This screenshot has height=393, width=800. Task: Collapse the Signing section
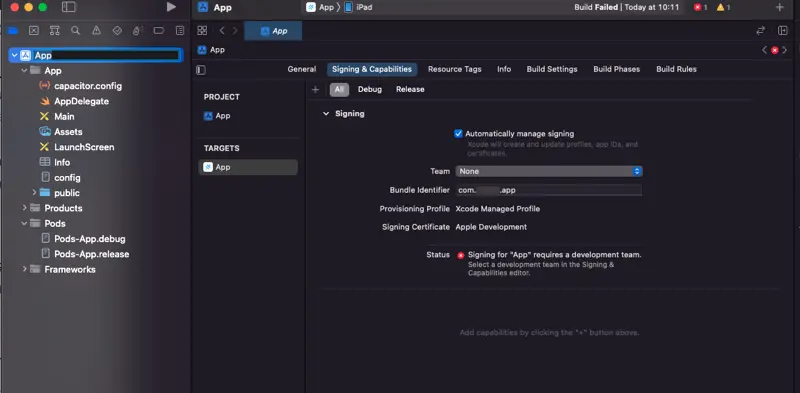[326, 114]
